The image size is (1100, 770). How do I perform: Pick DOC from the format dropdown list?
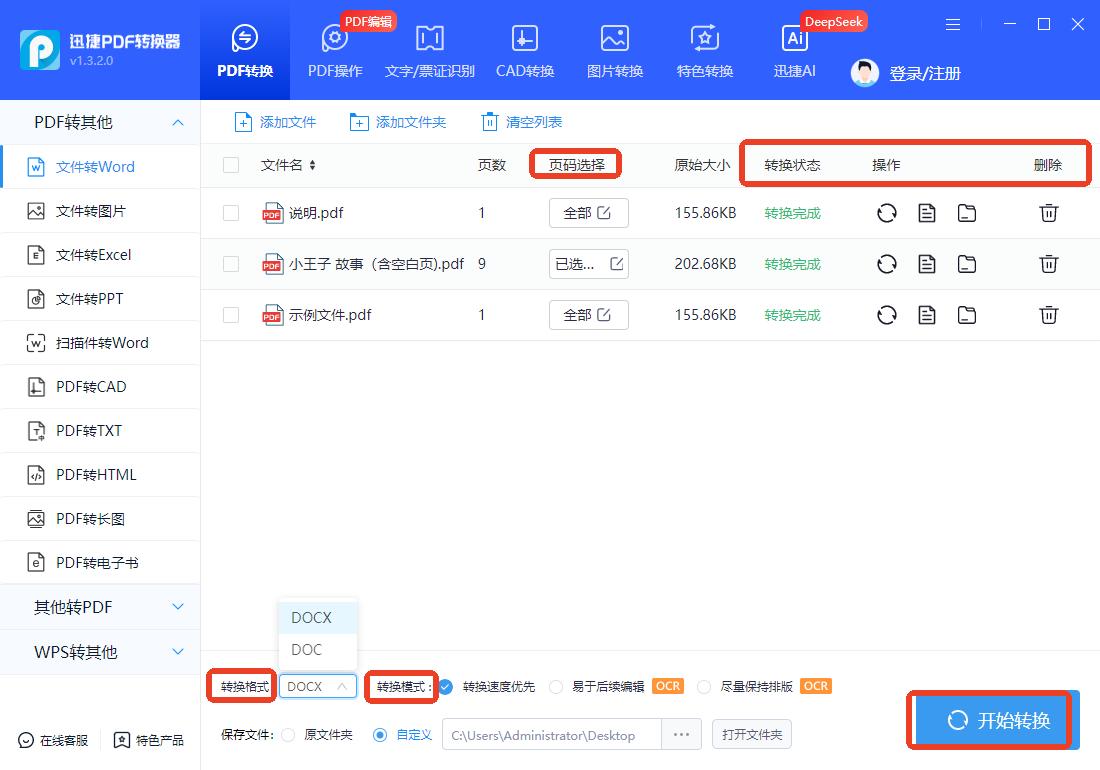tap(307, 650)
